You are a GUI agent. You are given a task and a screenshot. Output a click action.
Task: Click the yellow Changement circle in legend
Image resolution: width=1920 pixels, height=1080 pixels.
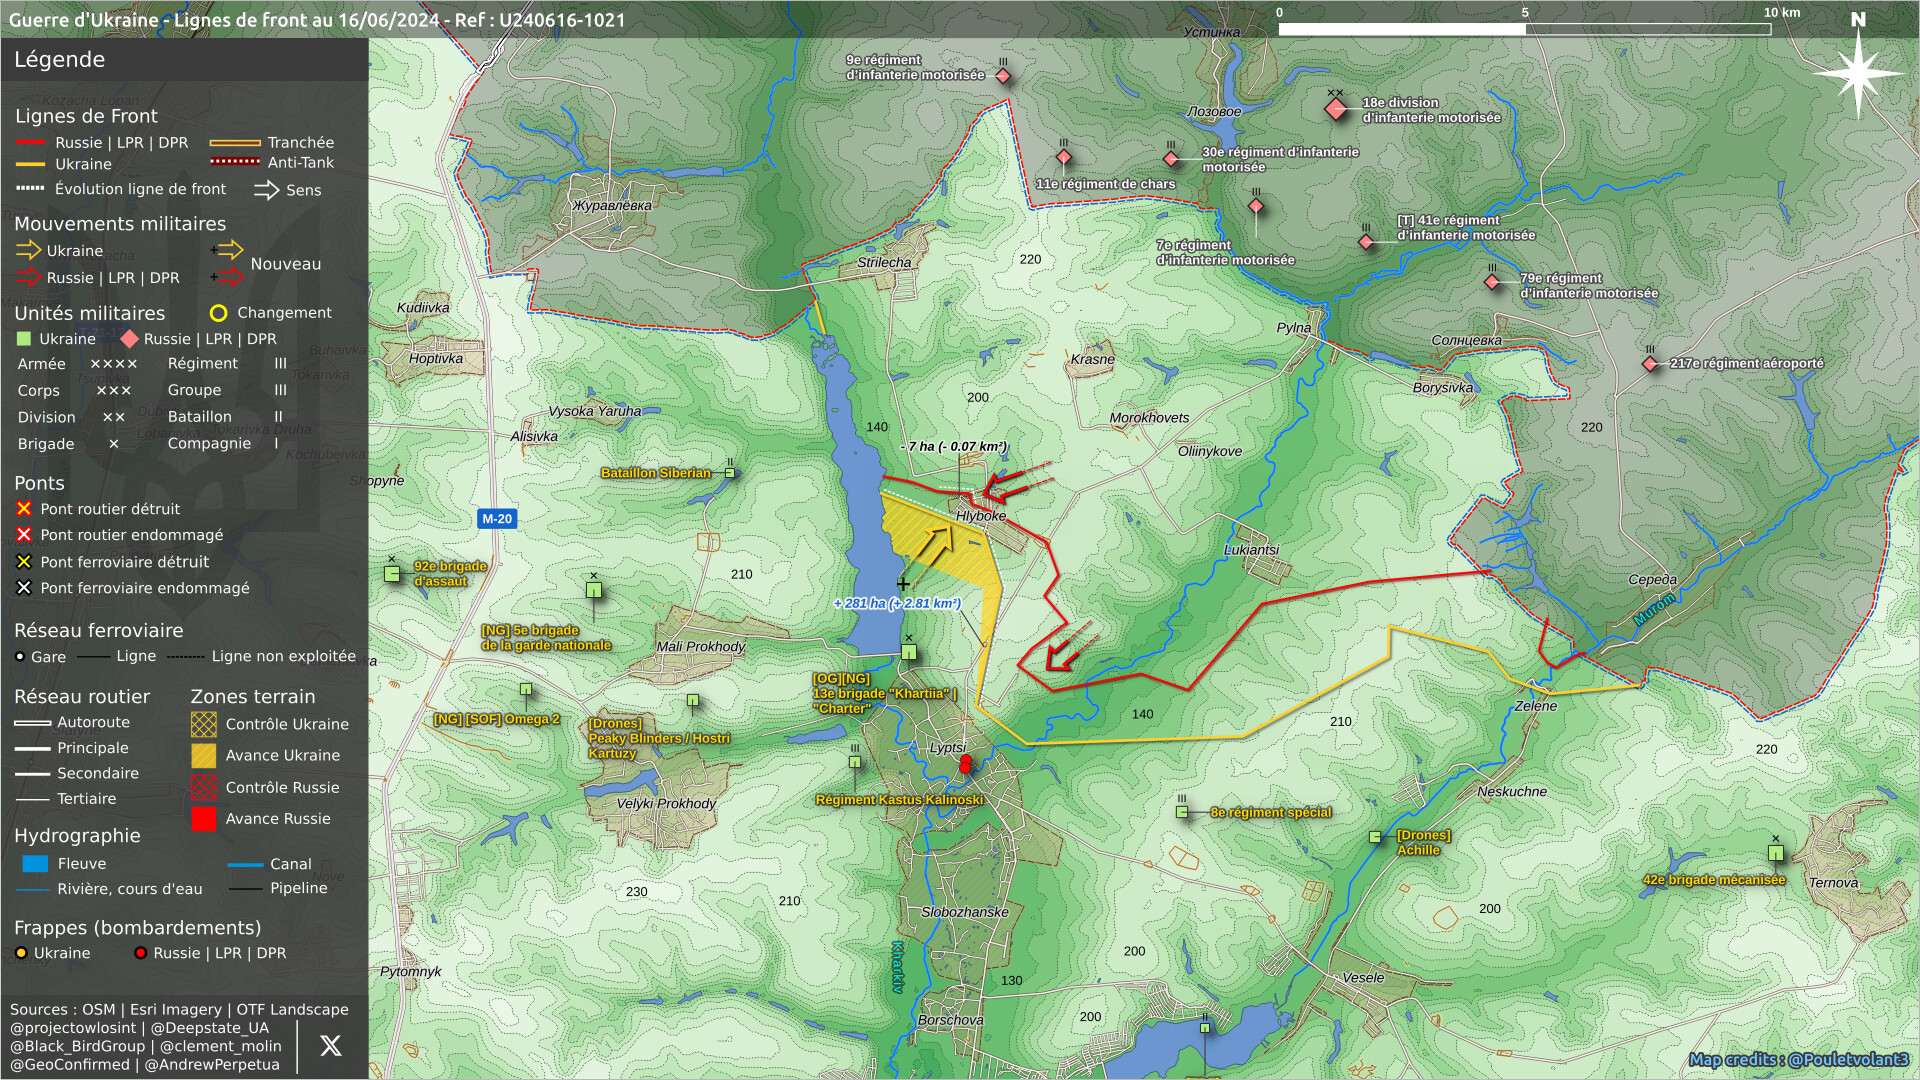click(x=218, y=313)
